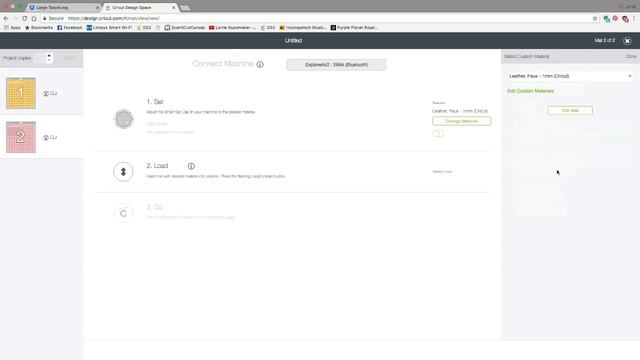Open the info icon next to 2. Load
Image resolution: width=640 pixels, height=360 pixels.
(191, 166)
